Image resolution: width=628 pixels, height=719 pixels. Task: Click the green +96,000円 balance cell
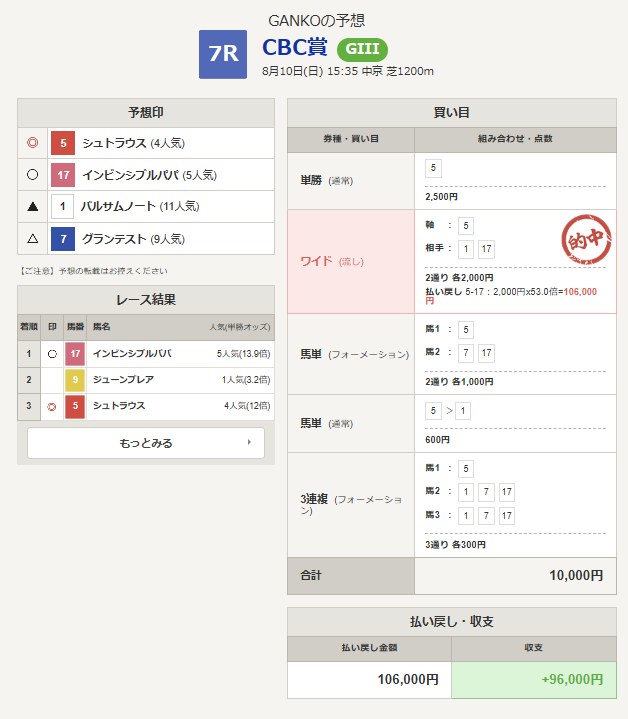pyautogui.click(x=534, y=680)
